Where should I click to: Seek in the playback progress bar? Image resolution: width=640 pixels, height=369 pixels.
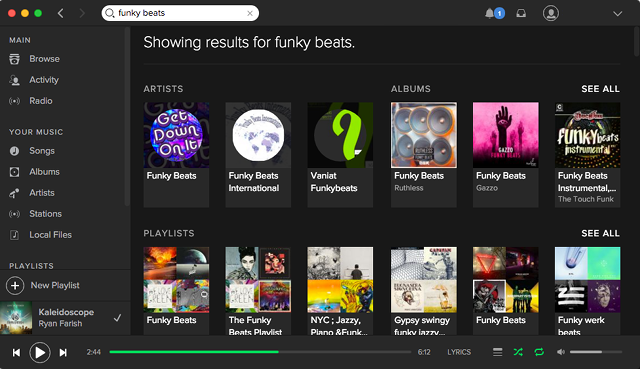pos(260,352)
